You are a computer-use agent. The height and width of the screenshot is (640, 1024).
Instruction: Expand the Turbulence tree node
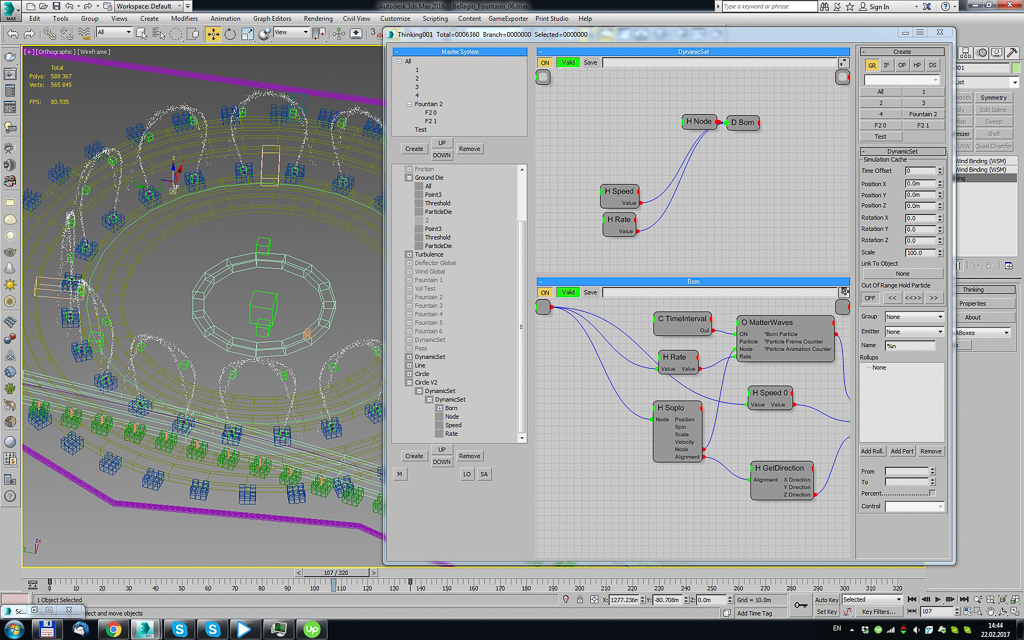(409, 255)
